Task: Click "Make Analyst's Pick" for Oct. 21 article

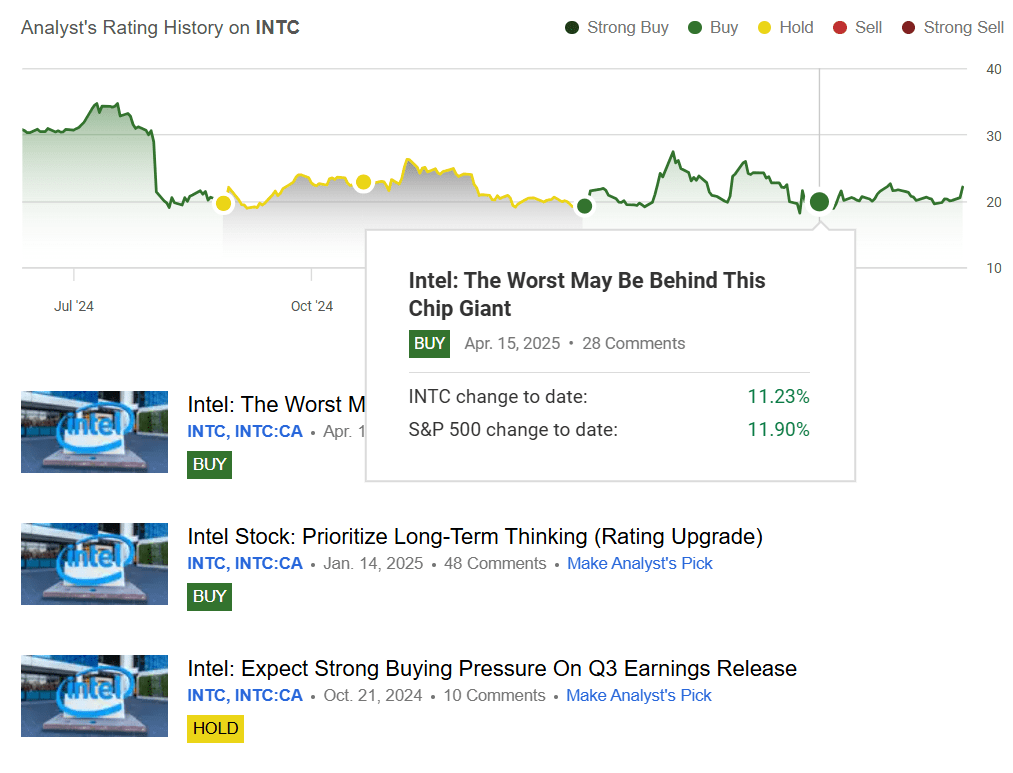Action: pos(638,695)
